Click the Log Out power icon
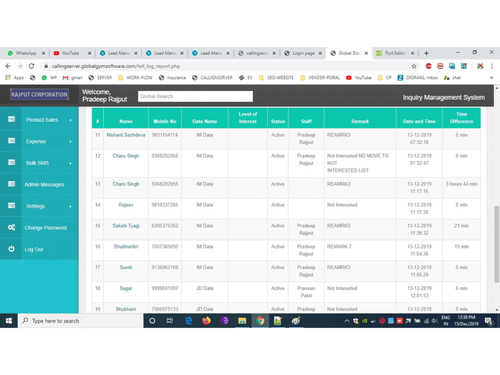The height and width of the screenshot is (375, 500). pos(11,249)
